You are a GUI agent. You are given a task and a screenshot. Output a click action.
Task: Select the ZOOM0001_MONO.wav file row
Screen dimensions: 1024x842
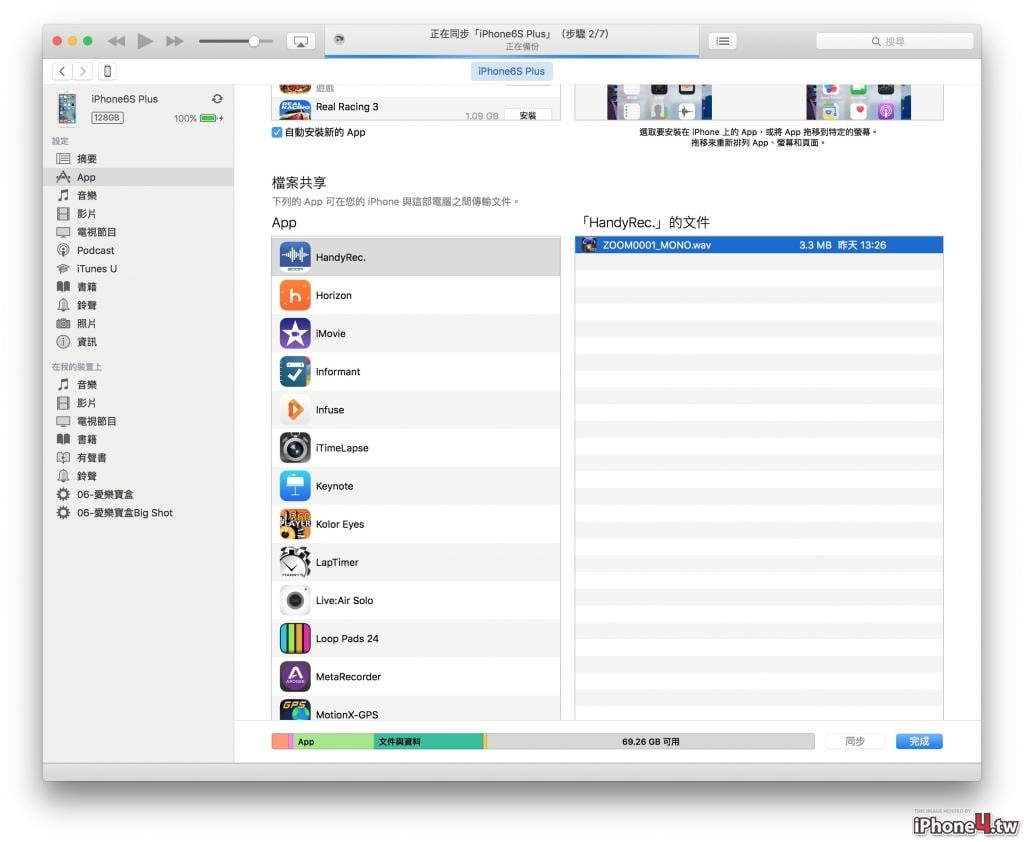pos(759,245)
